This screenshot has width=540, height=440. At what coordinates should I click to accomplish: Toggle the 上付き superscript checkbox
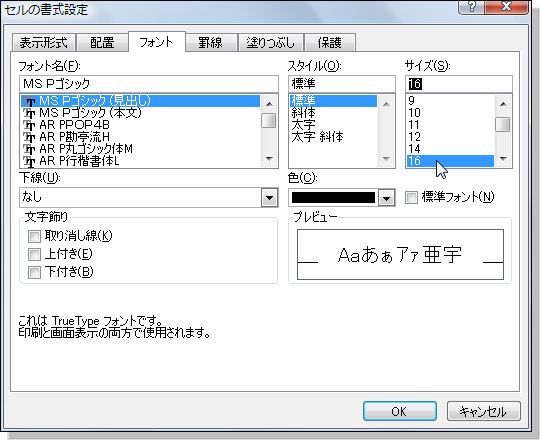tap(34, 254)
